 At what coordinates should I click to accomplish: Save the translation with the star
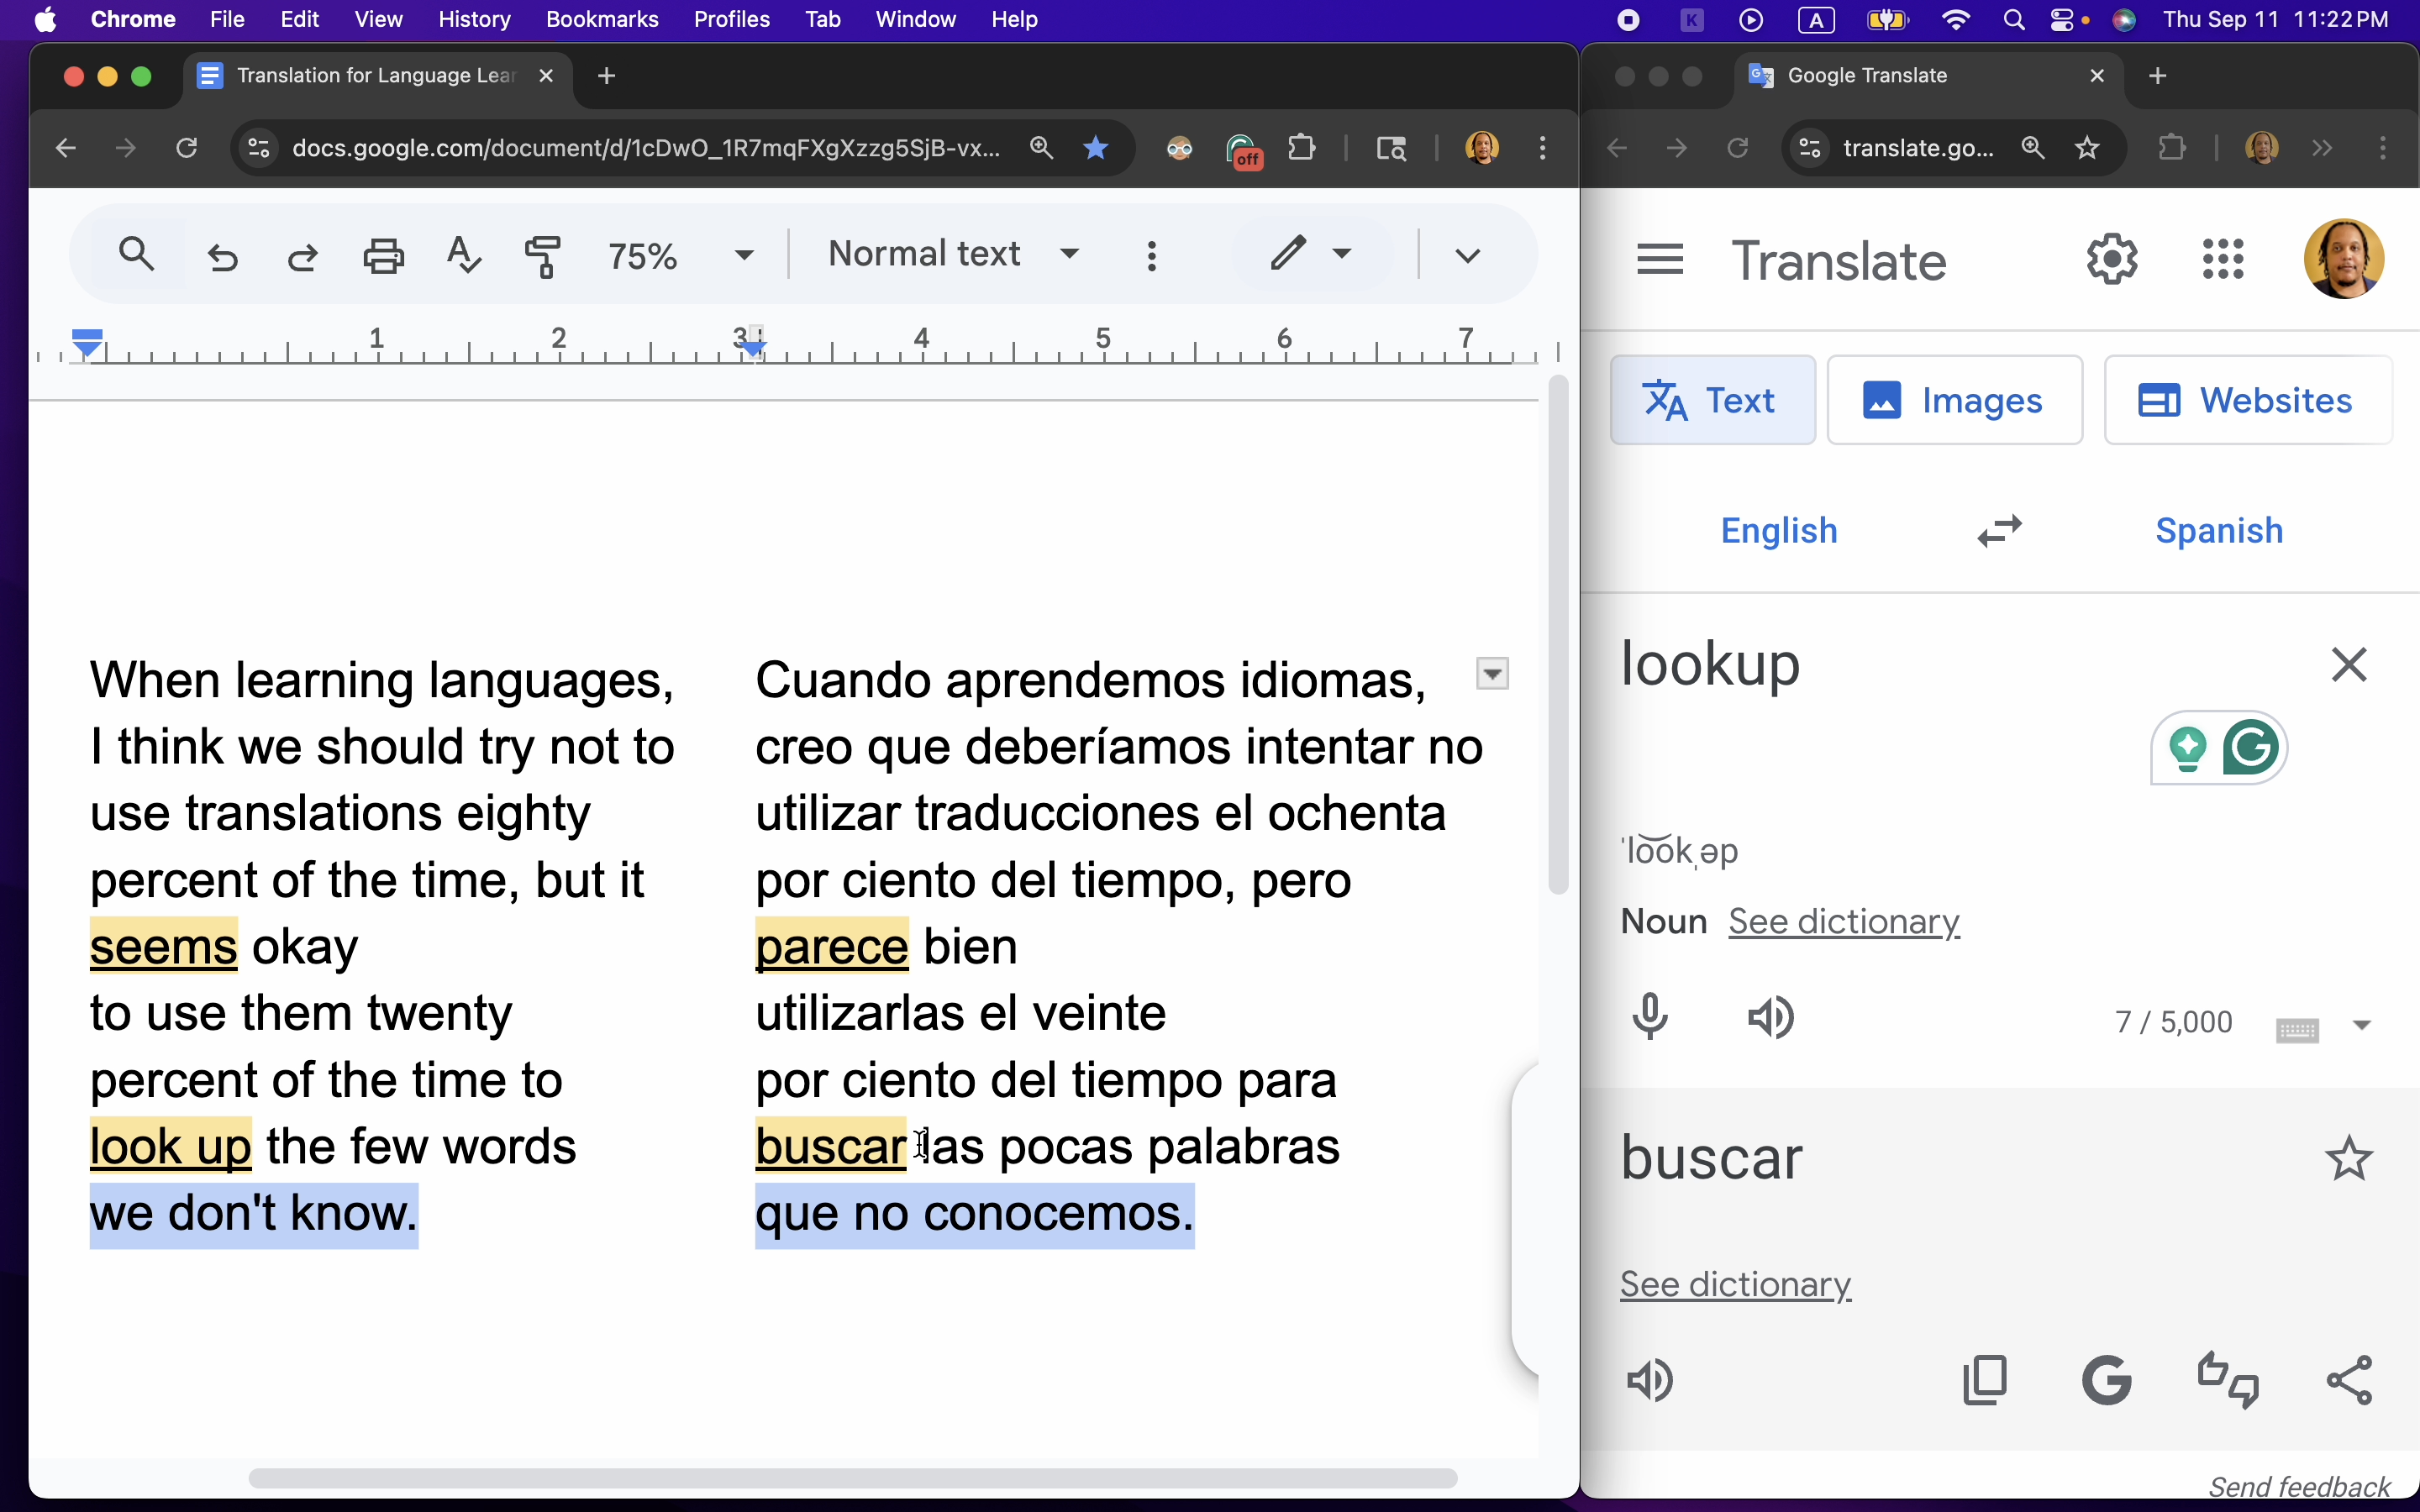point(2348,1159)
